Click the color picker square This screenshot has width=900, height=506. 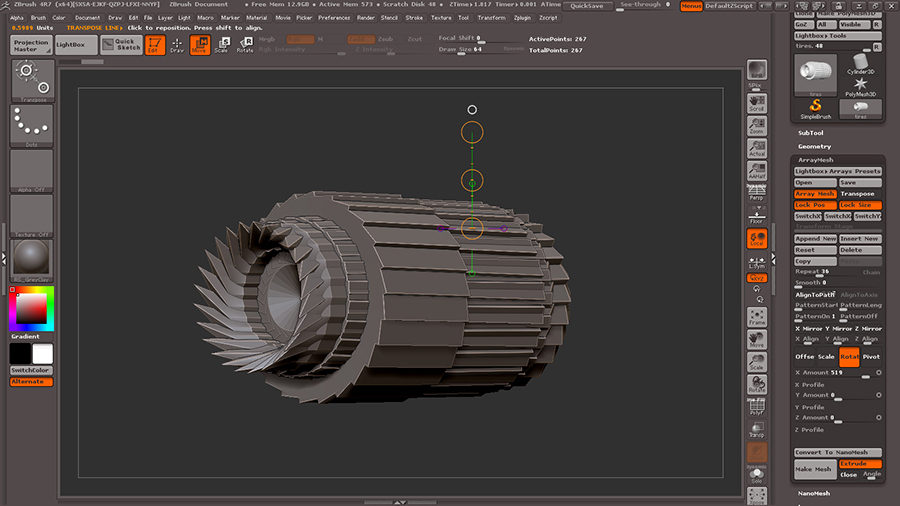[31, 309]
